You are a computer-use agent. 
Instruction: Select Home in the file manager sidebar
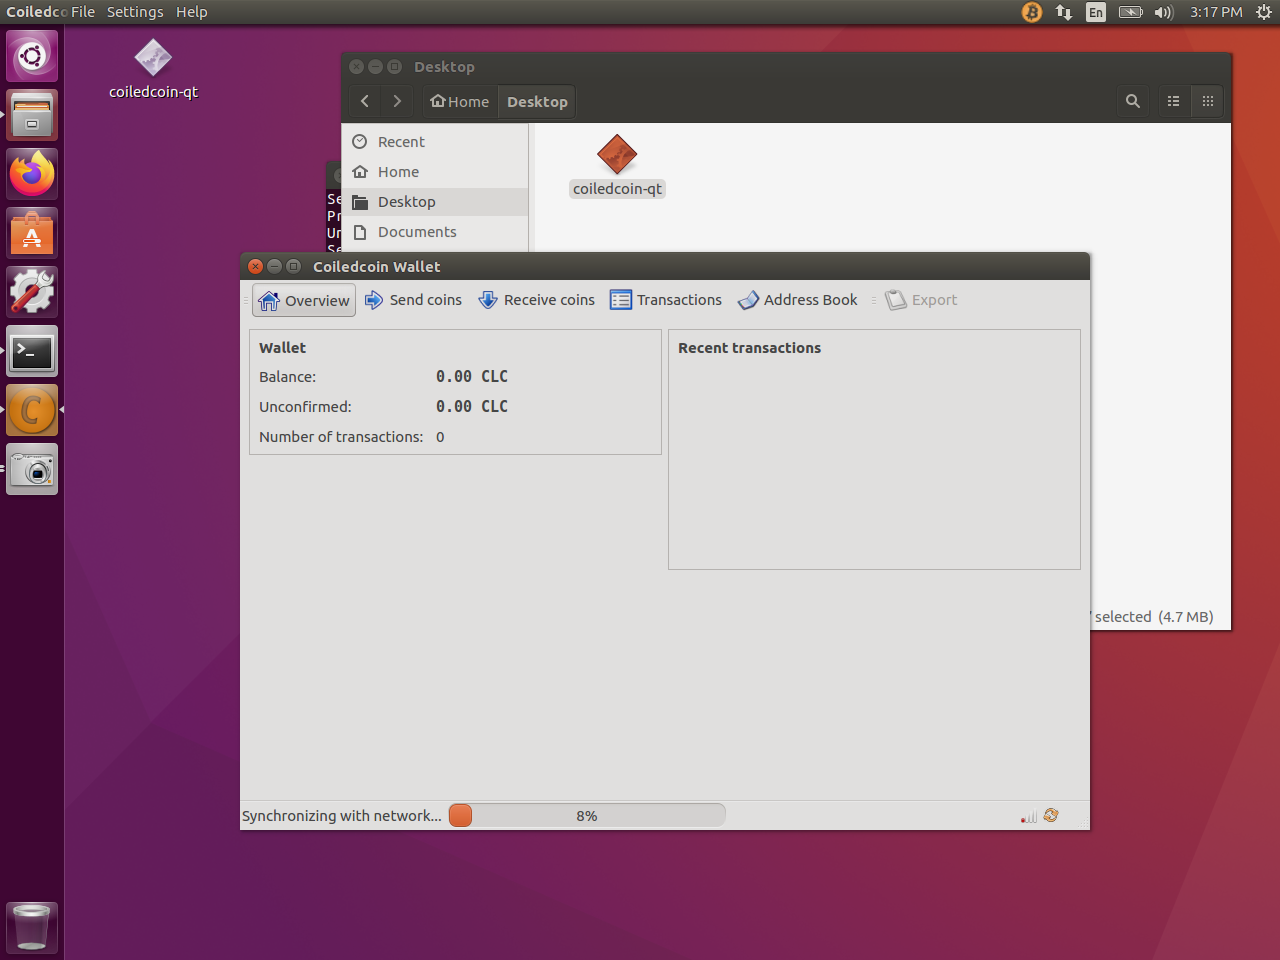[x=435, y=172]
